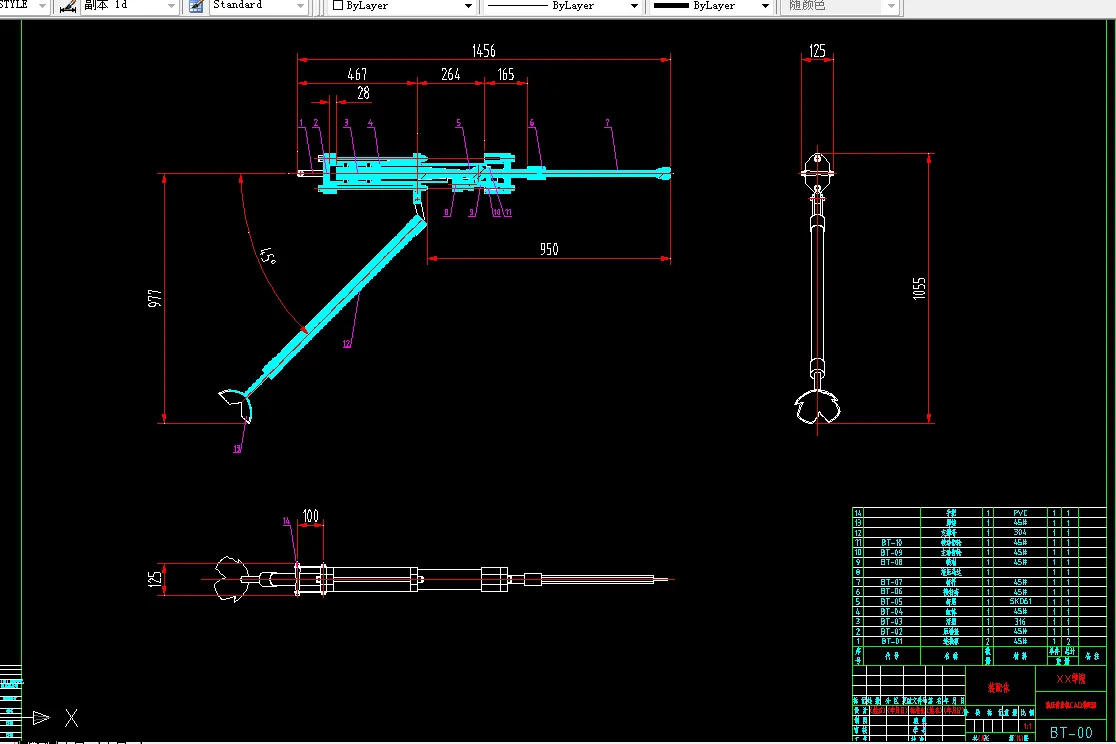
Task: Click the X-axis UCS icon
Action: pyautogui.click(x=71, y=718)
